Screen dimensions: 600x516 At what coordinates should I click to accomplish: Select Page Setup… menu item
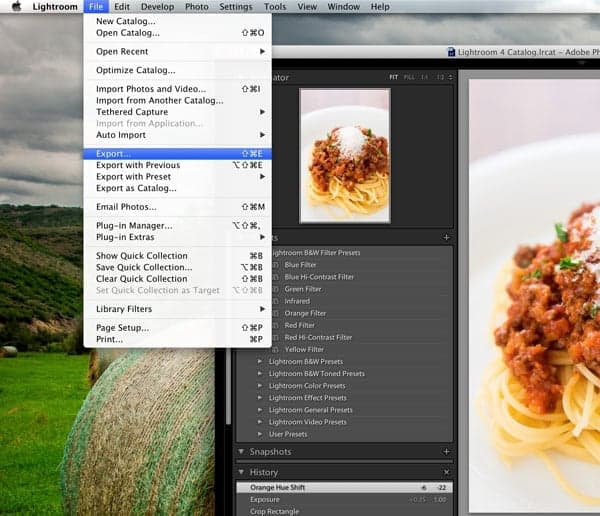[178, 328]
